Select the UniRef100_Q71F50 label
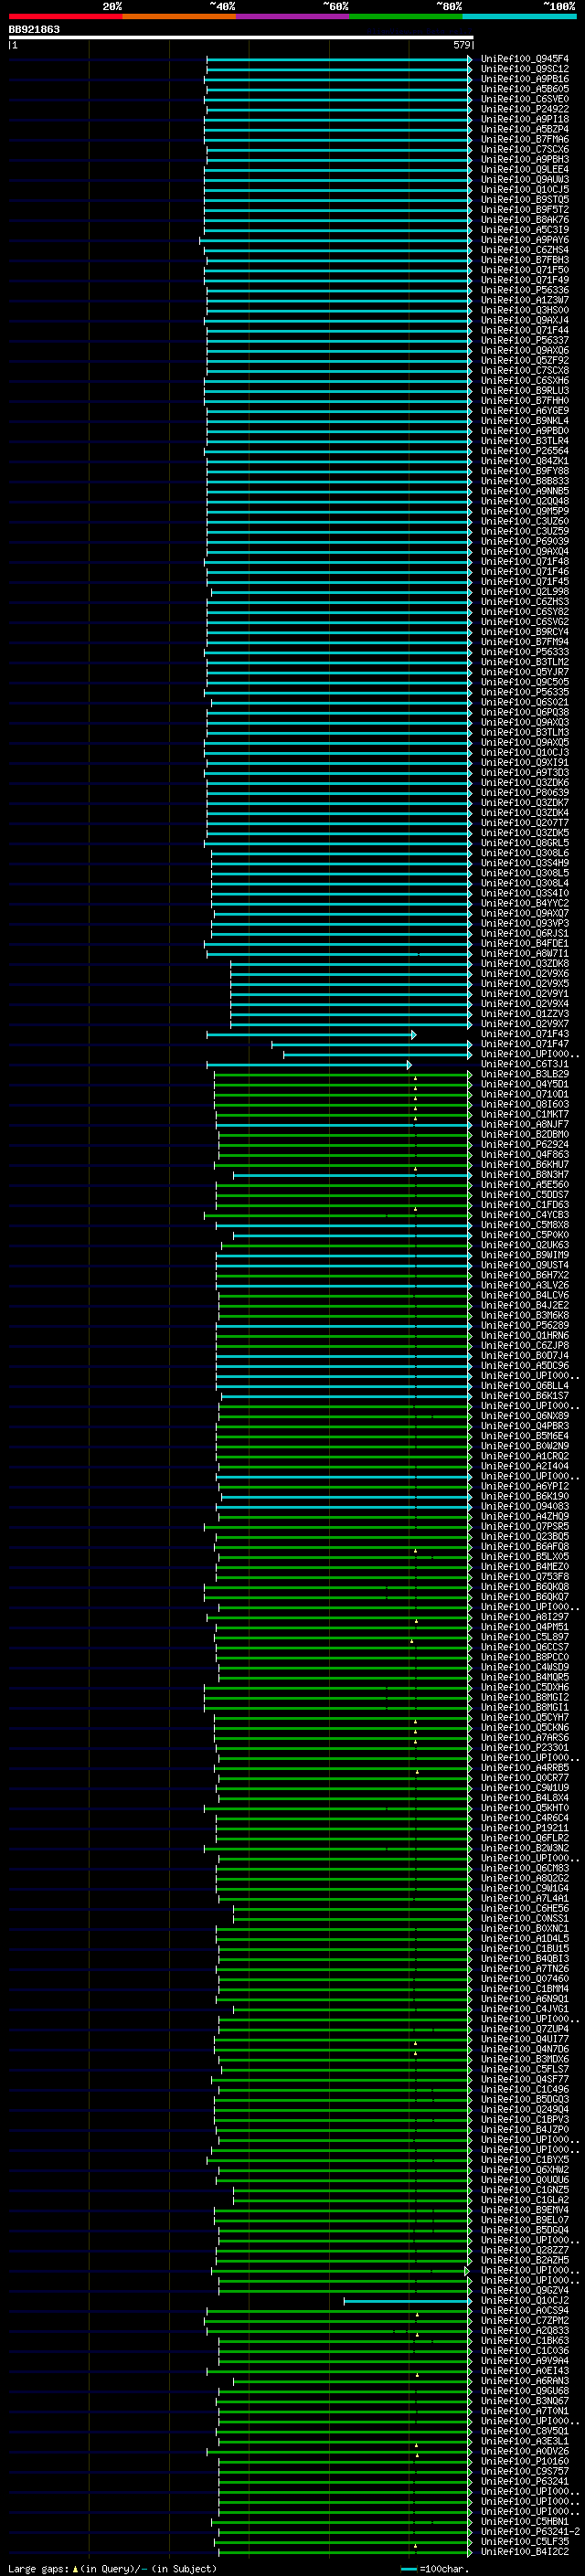The width and height of the screenshot is (585, 2576). click(x=525, y=270)
